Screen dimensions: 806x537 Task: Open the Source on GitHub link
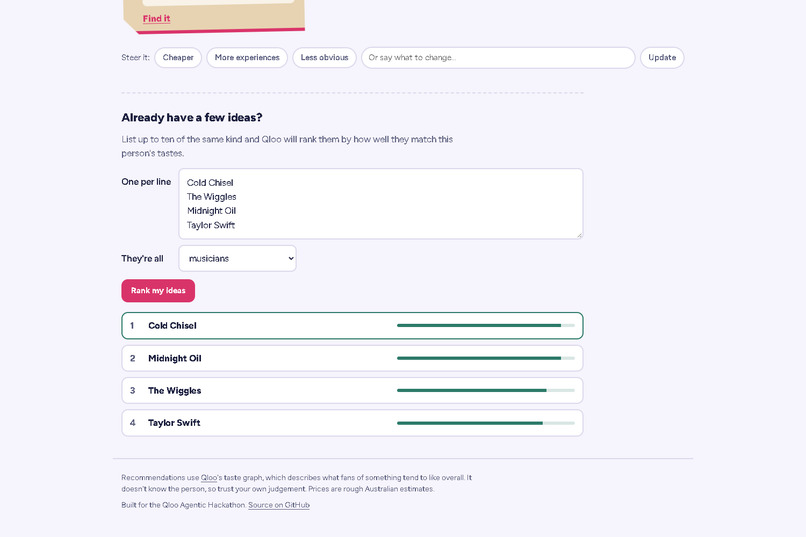click(x=279, y=505)
